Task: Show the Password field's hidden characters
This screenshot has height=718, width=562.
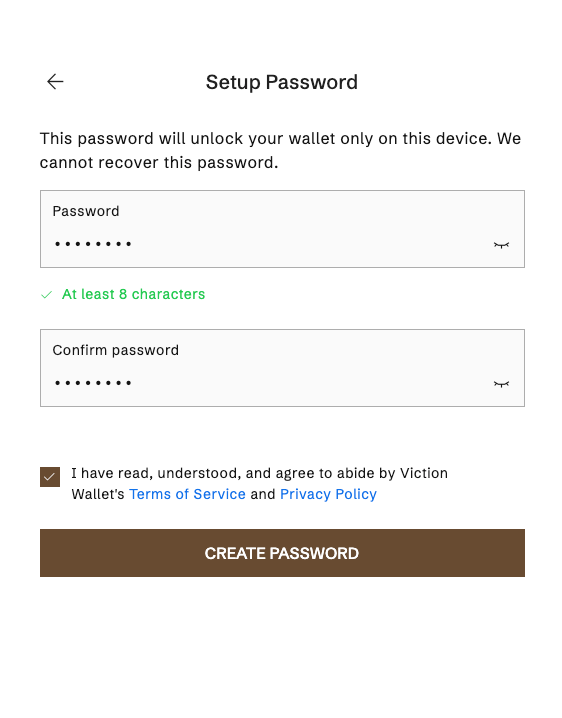Action: [x=501, y=245]
